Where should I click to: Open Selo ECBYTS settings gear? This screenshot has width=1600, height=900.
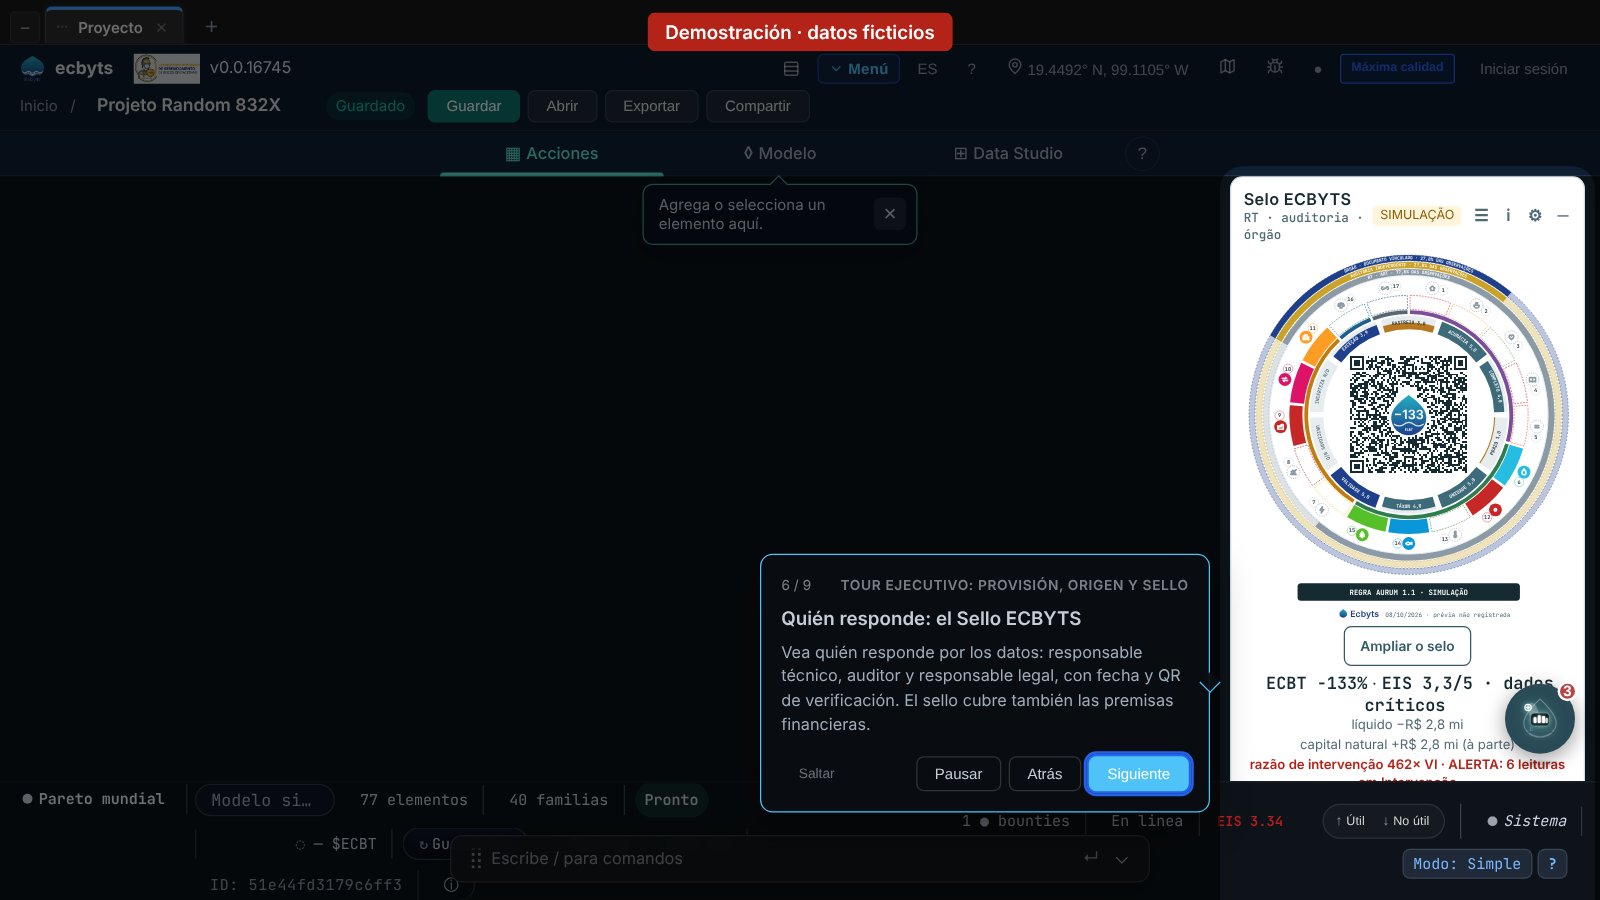click(1535, 215)
